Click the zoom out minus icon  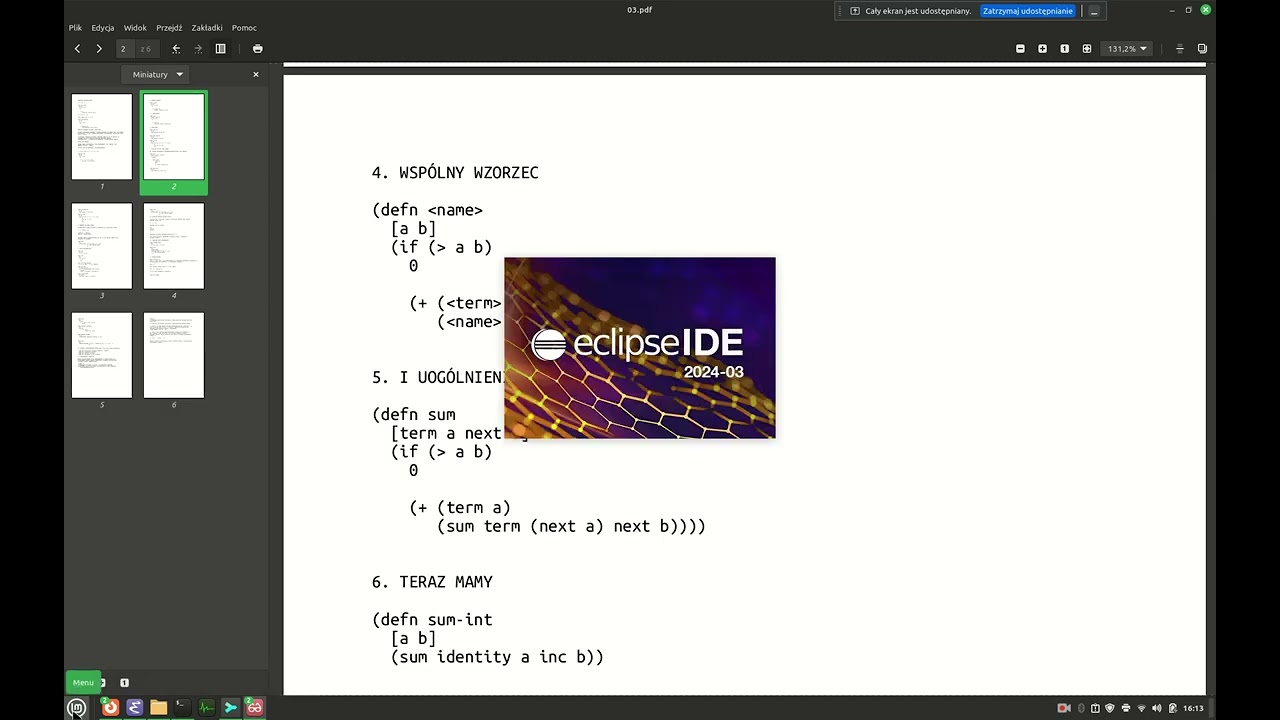pyautogui.click(x=1020, y=48)
